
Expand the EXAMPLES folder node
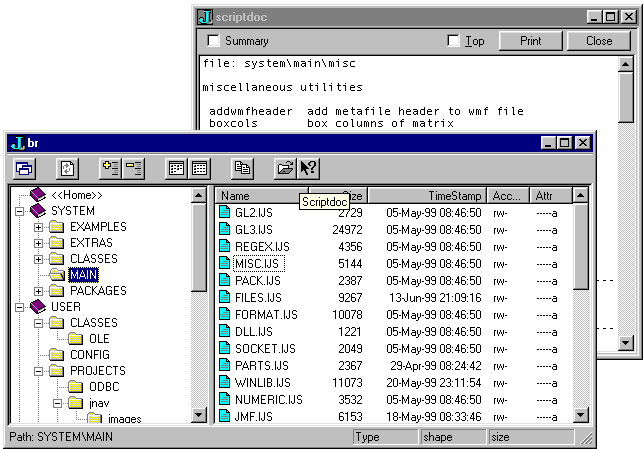(39, 227)
